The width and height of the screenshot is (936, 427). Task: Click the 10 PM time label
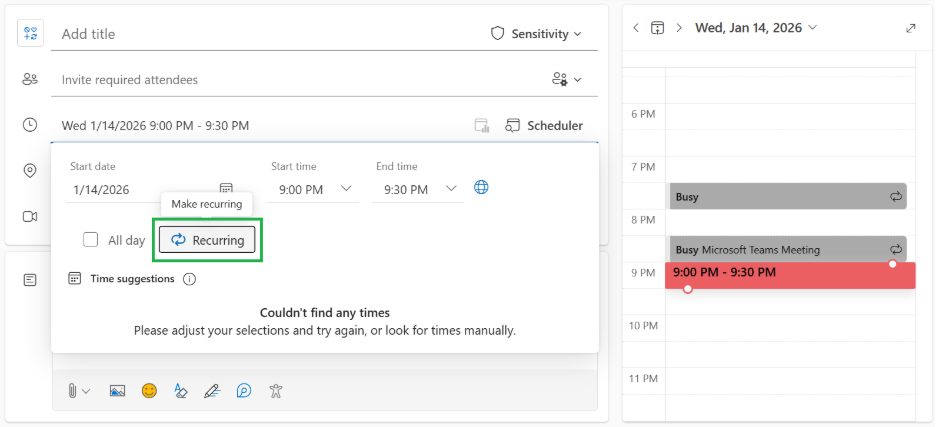[644, 326]
